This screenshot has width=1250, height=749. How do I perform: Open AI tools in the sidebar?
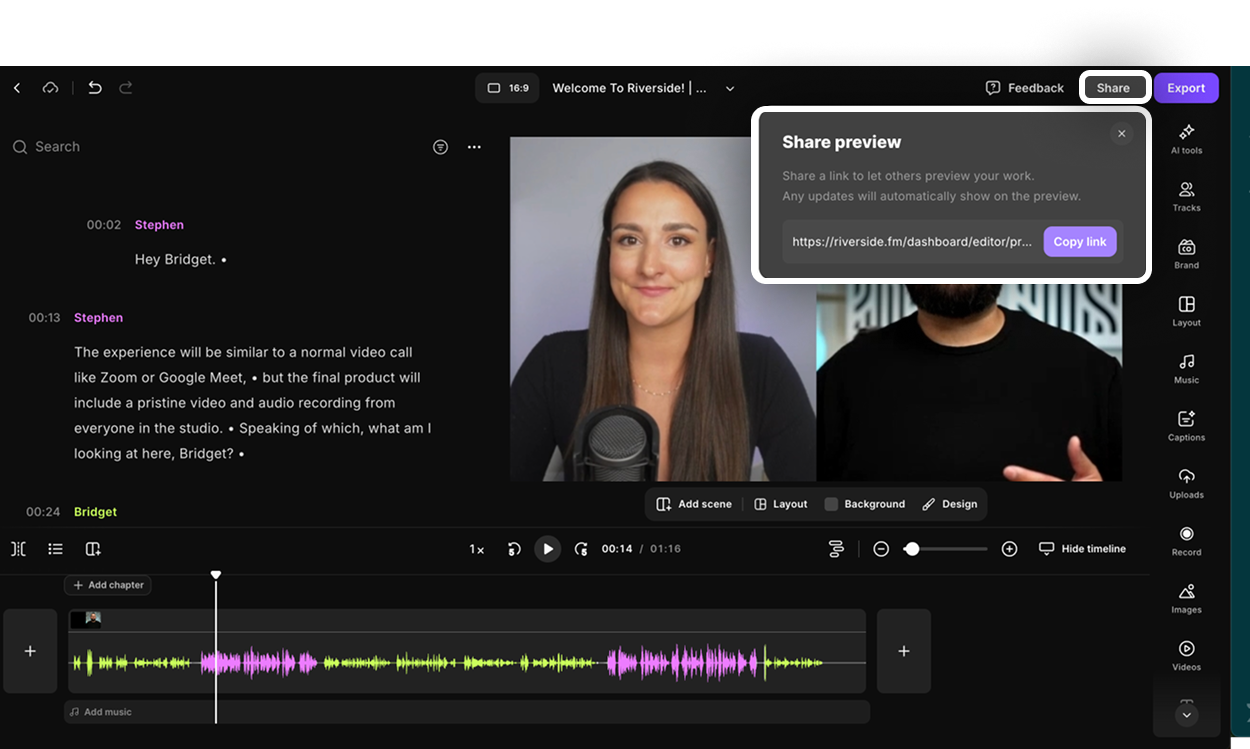pyautogui.click(x=1186, y=138)
